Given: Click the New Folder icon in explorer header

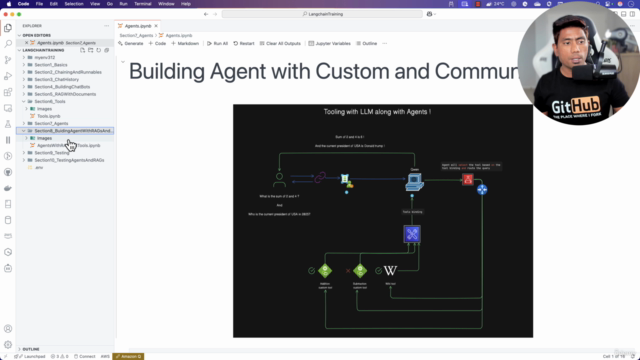Looking at the screenshot, I should pos(91,50).
